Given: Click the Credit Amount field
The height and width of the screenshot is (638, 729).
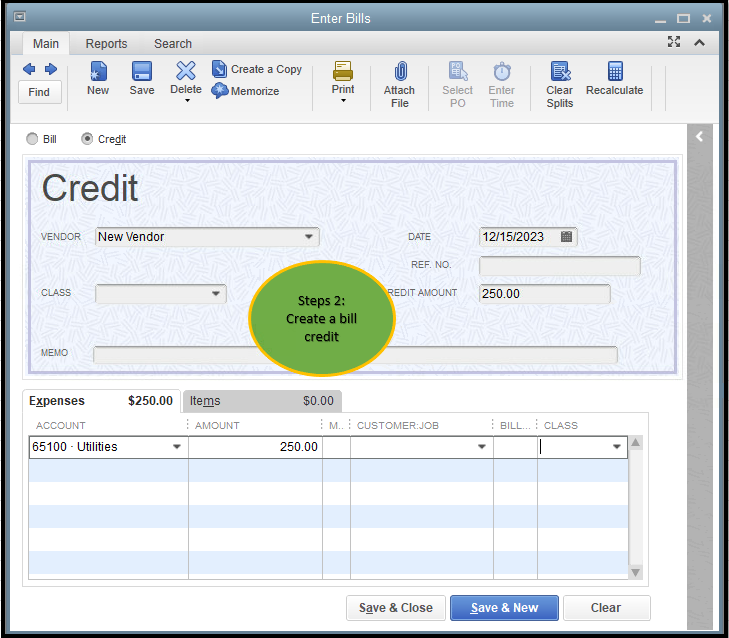Looking at the screenshot, I should tap(544, 294).
